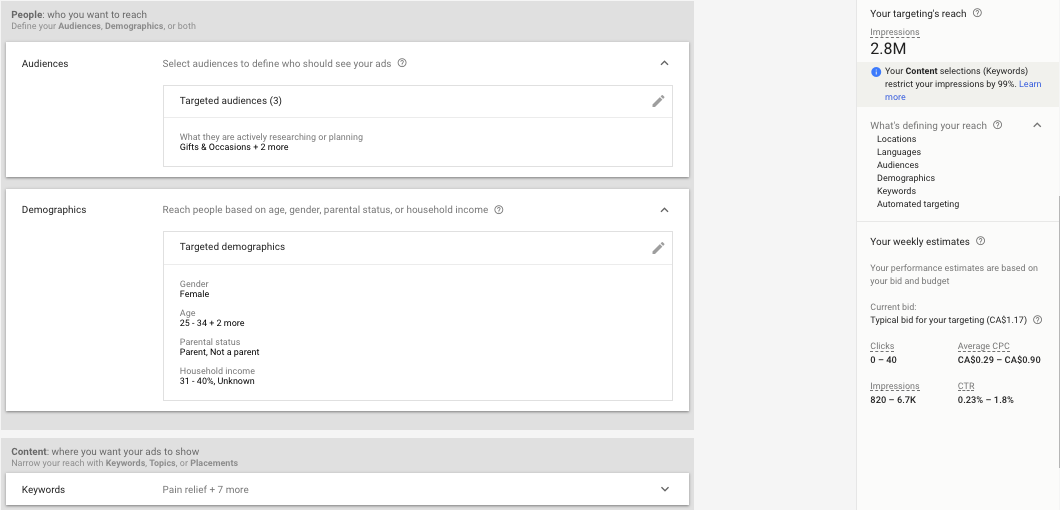Click help icon beside typical bid amount
Viewport: 1060px width, 510px height.
[x=1037, y=320]
